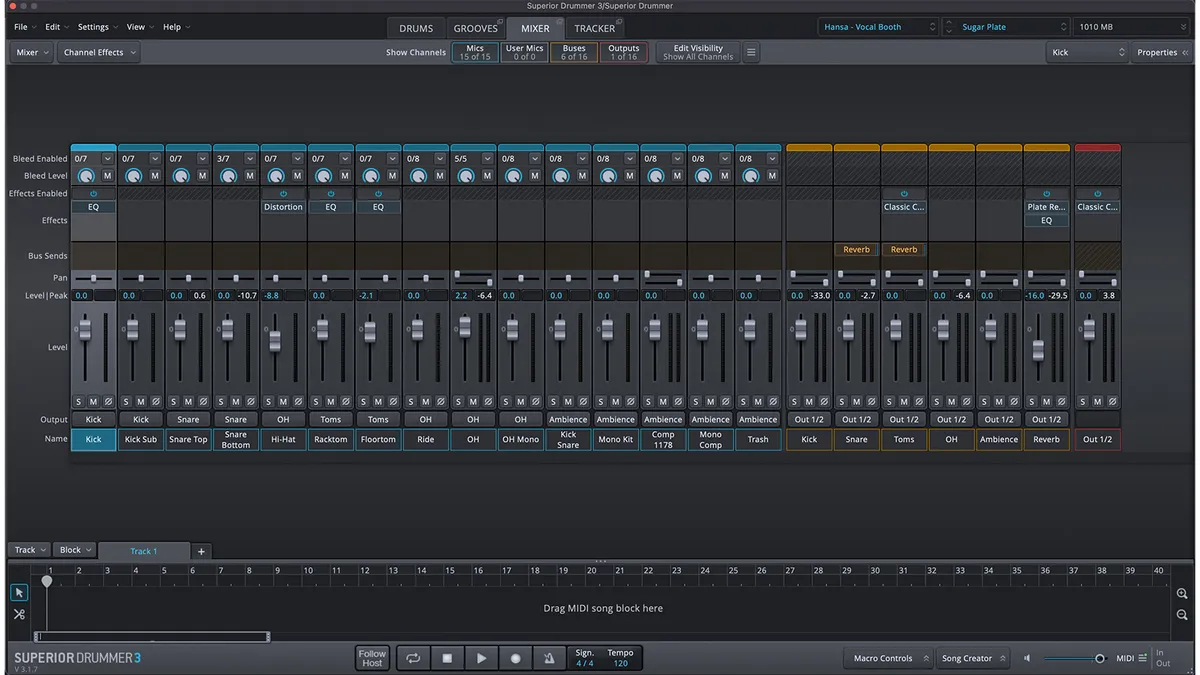The height and width of the screenshot is (675, 1200).
Task: Solo the Kick channel
Action: (x=79, y=402)
